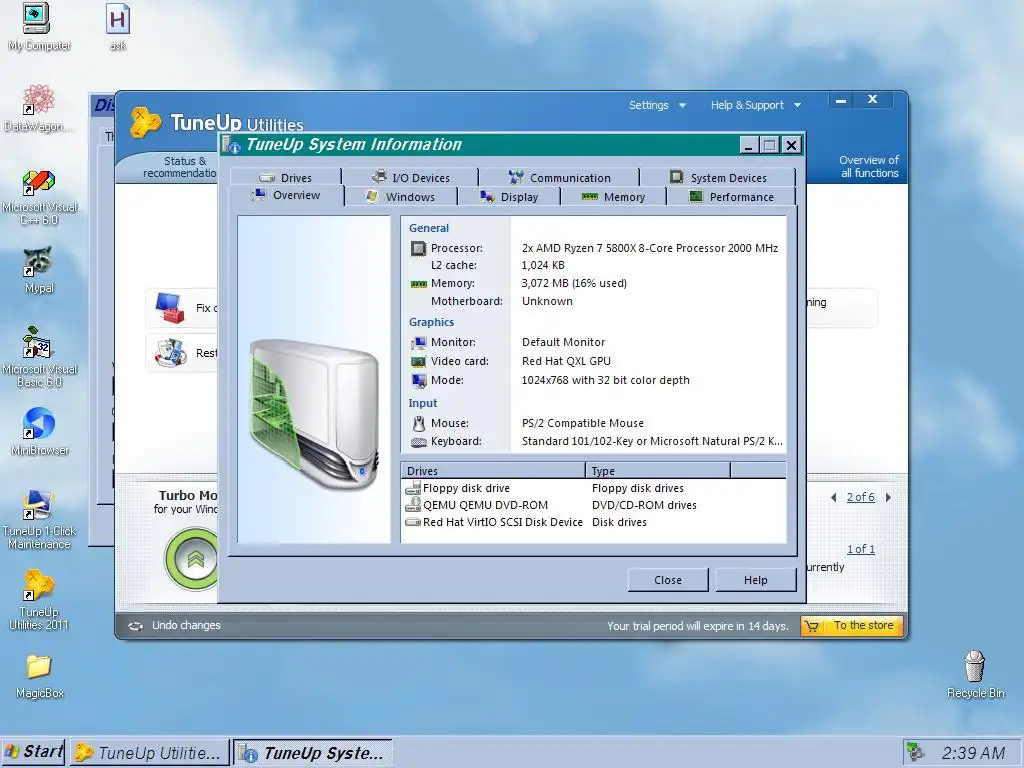
Task: Open the ask desktop file icon
Action: (x=118, y=27)
